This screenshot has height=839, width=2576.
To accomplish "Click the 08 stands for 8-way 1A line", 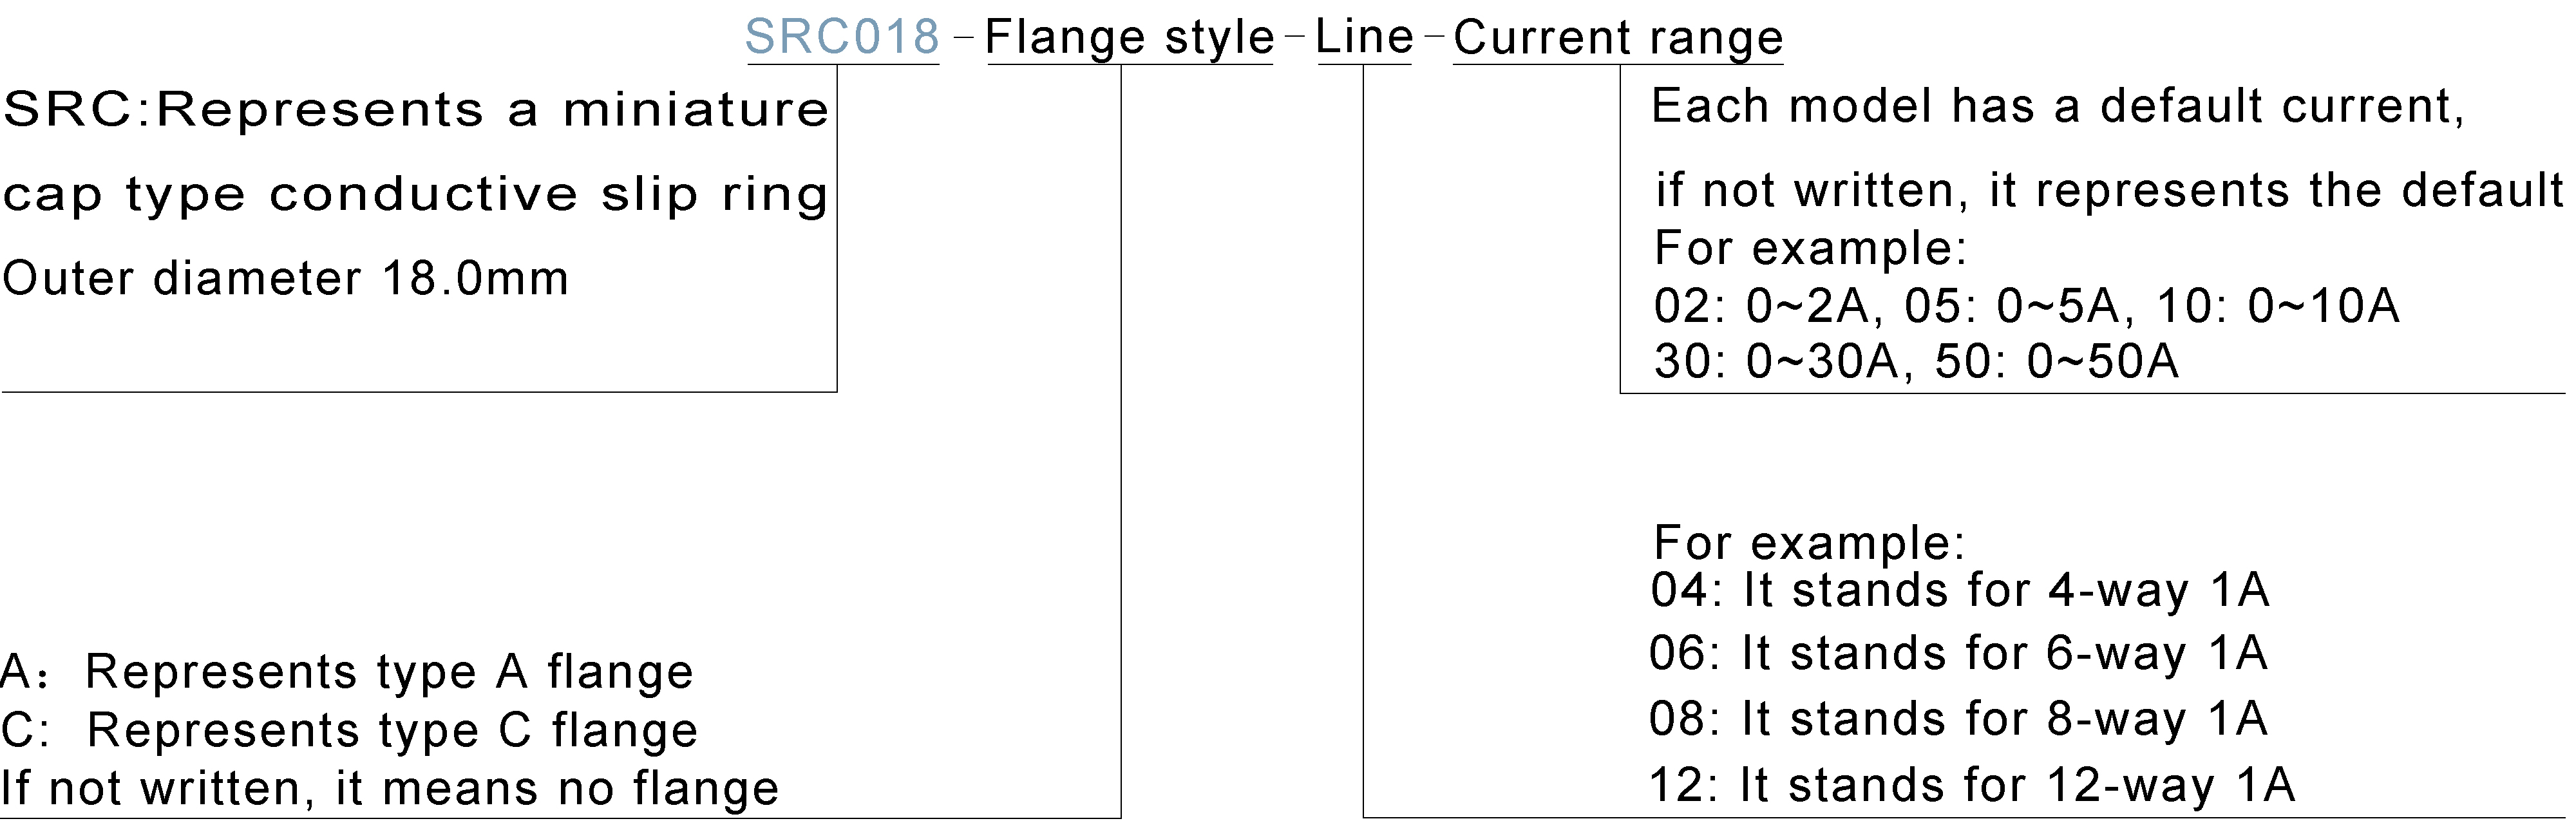I will tap(1958, 719).
